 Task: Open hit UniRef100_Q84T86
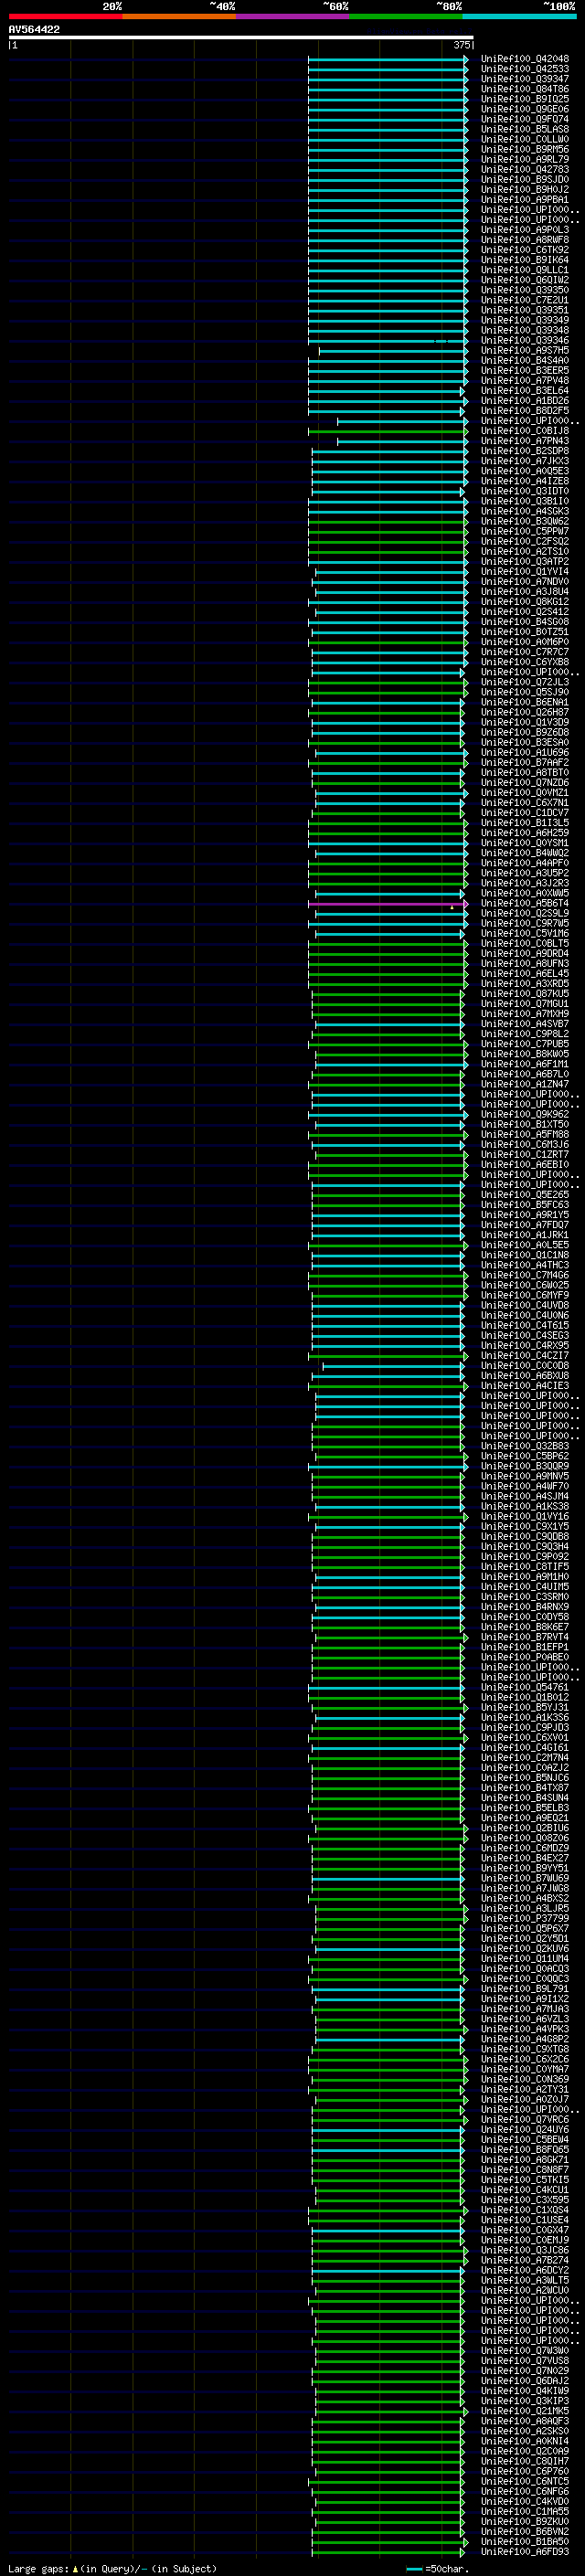525,89
